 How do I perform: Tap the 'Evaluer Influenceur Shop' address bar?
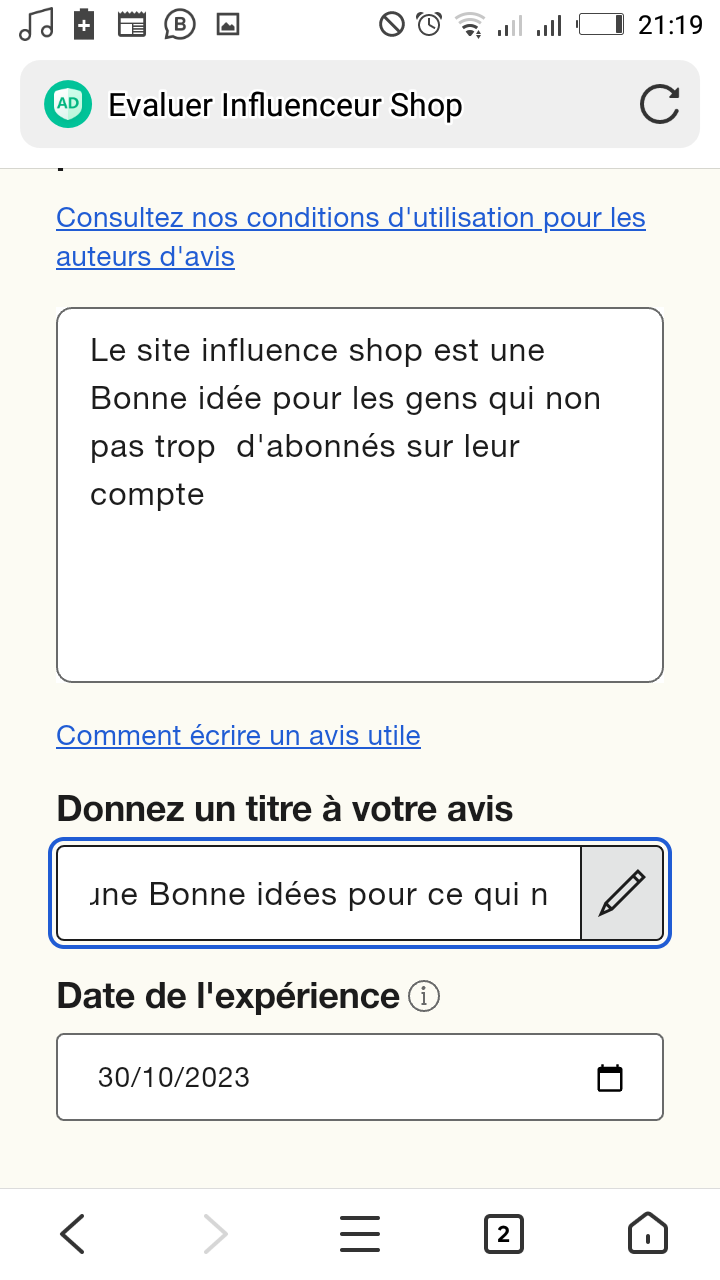[x=340, y=105]
